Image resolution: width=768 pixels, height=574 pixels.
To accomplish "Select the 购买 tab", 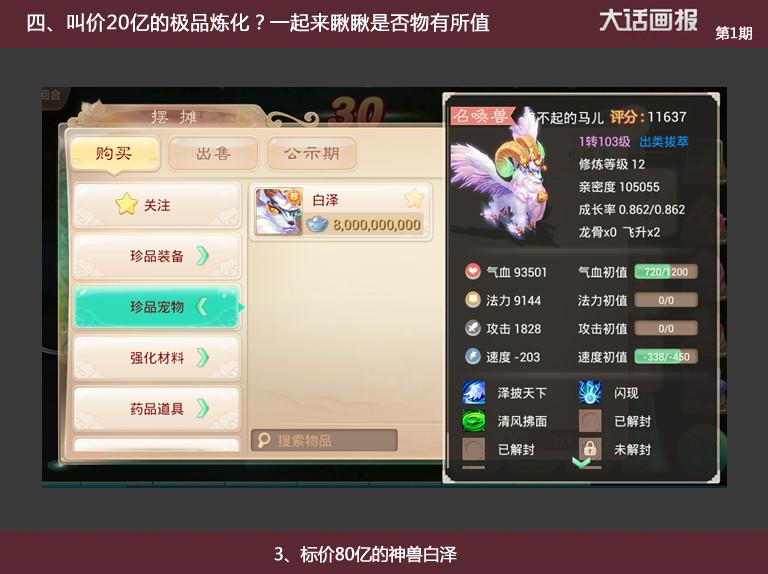I will pos(115,154).
